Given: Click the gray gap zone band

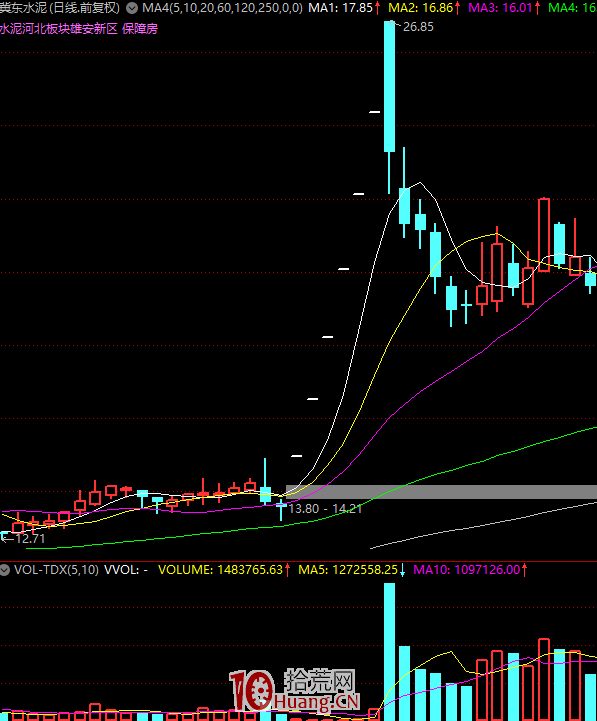Looking at the screenshot, I should click(x=441, y=492).
